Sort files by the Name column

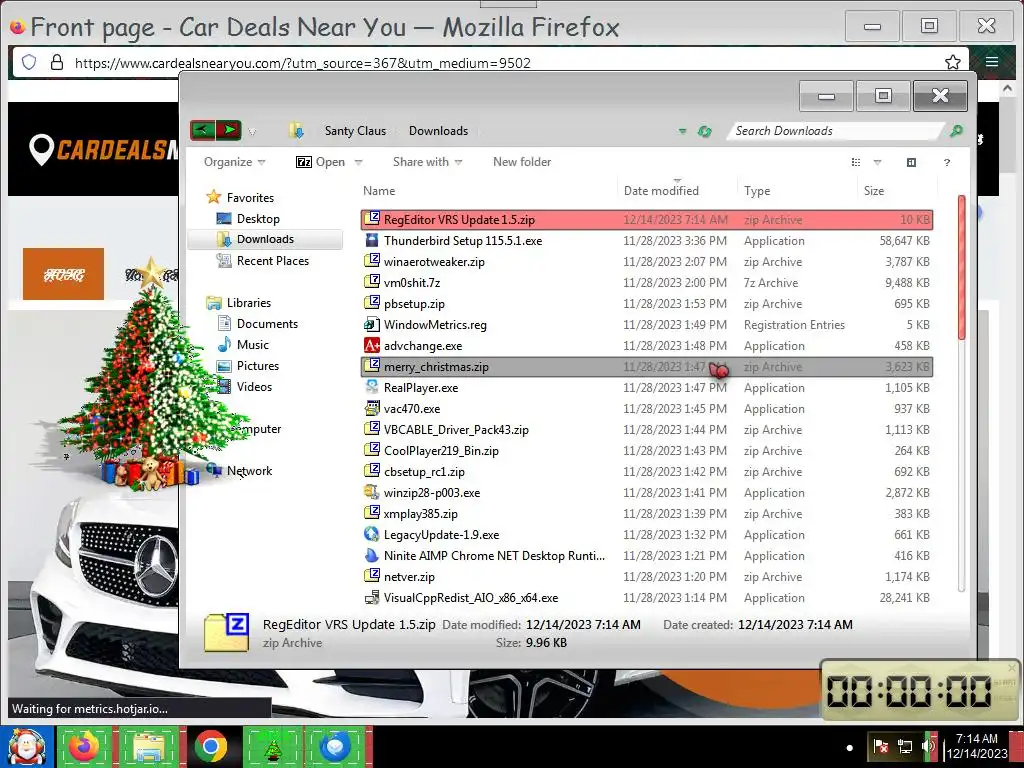379,191
